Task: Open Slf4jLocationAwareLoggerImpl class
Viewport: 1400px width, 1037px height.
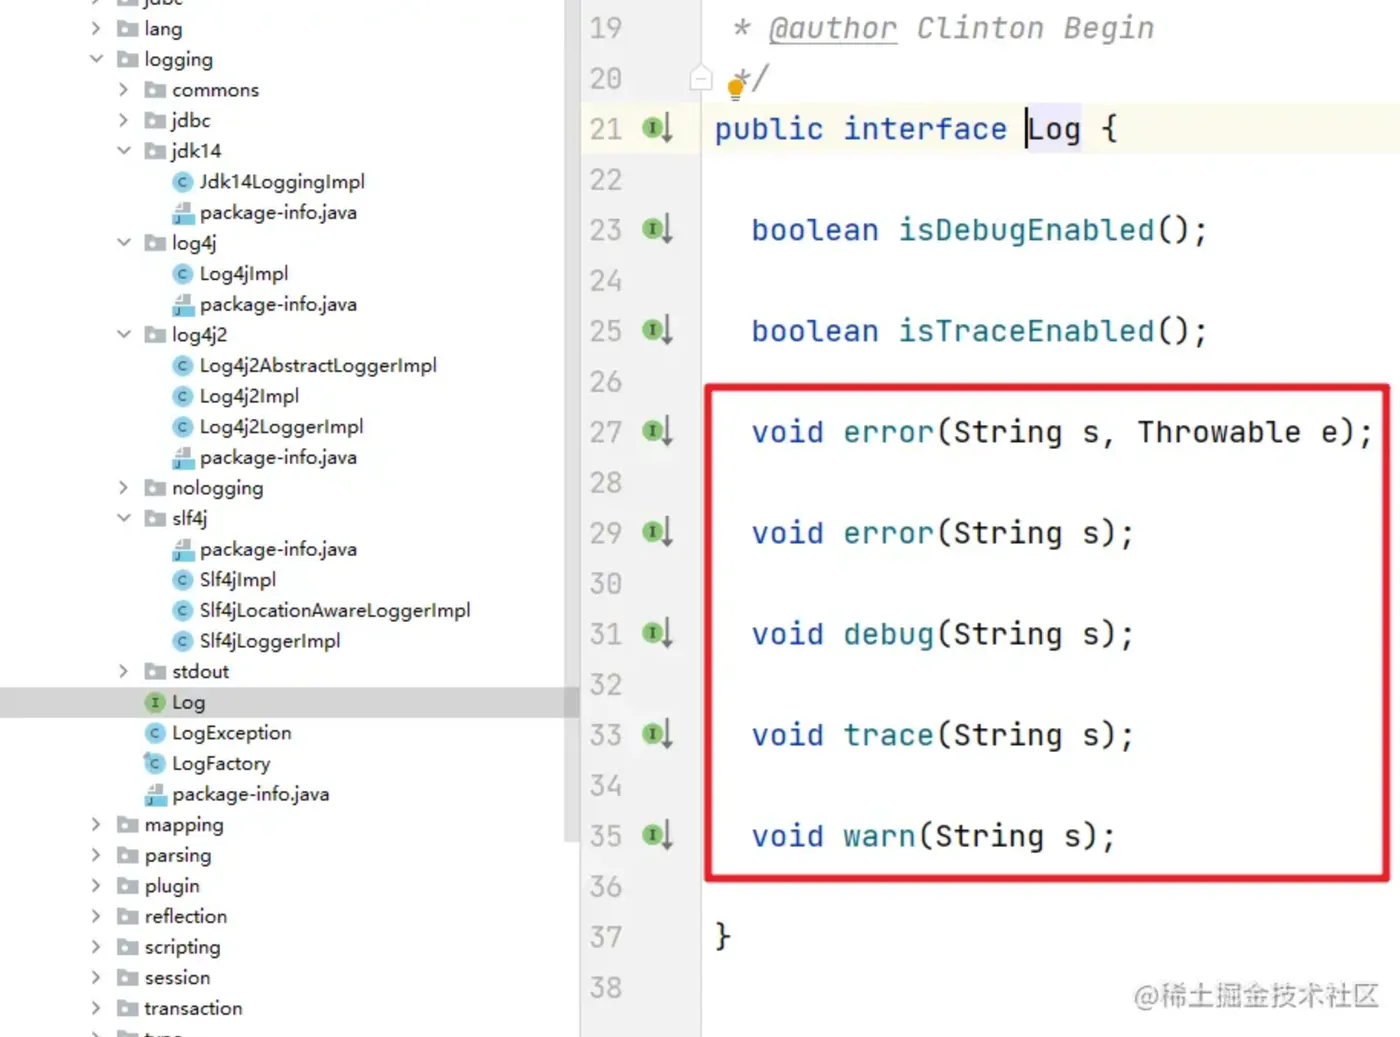Action: point(335,611)
